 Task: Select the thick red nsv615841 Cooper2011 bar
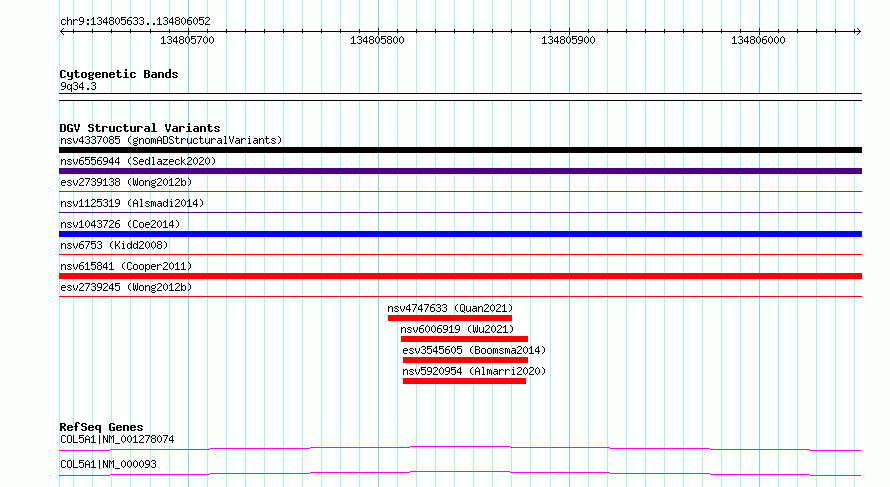coord(460,276)
